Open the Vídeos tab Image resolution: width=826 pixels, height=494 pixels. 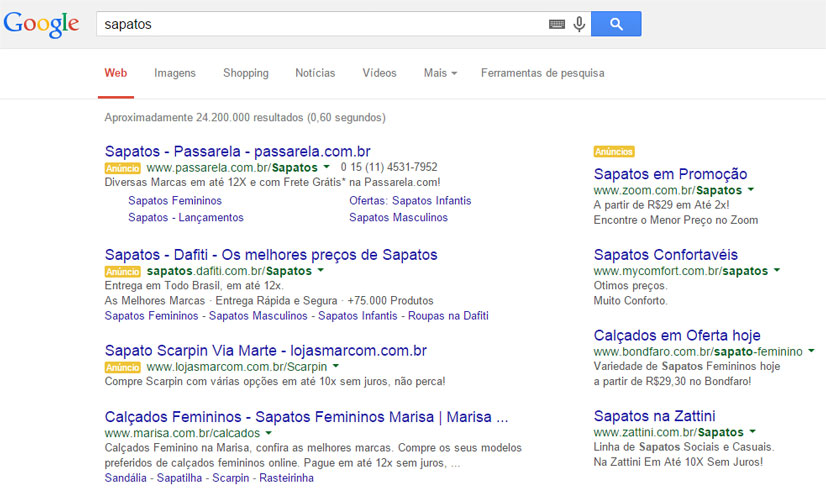(x=379, y=73)
